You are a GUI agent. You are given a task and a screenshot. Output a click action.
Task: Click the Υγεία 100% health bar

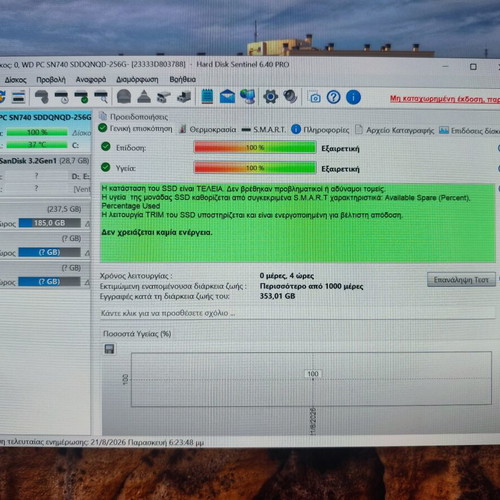point(255,168)
